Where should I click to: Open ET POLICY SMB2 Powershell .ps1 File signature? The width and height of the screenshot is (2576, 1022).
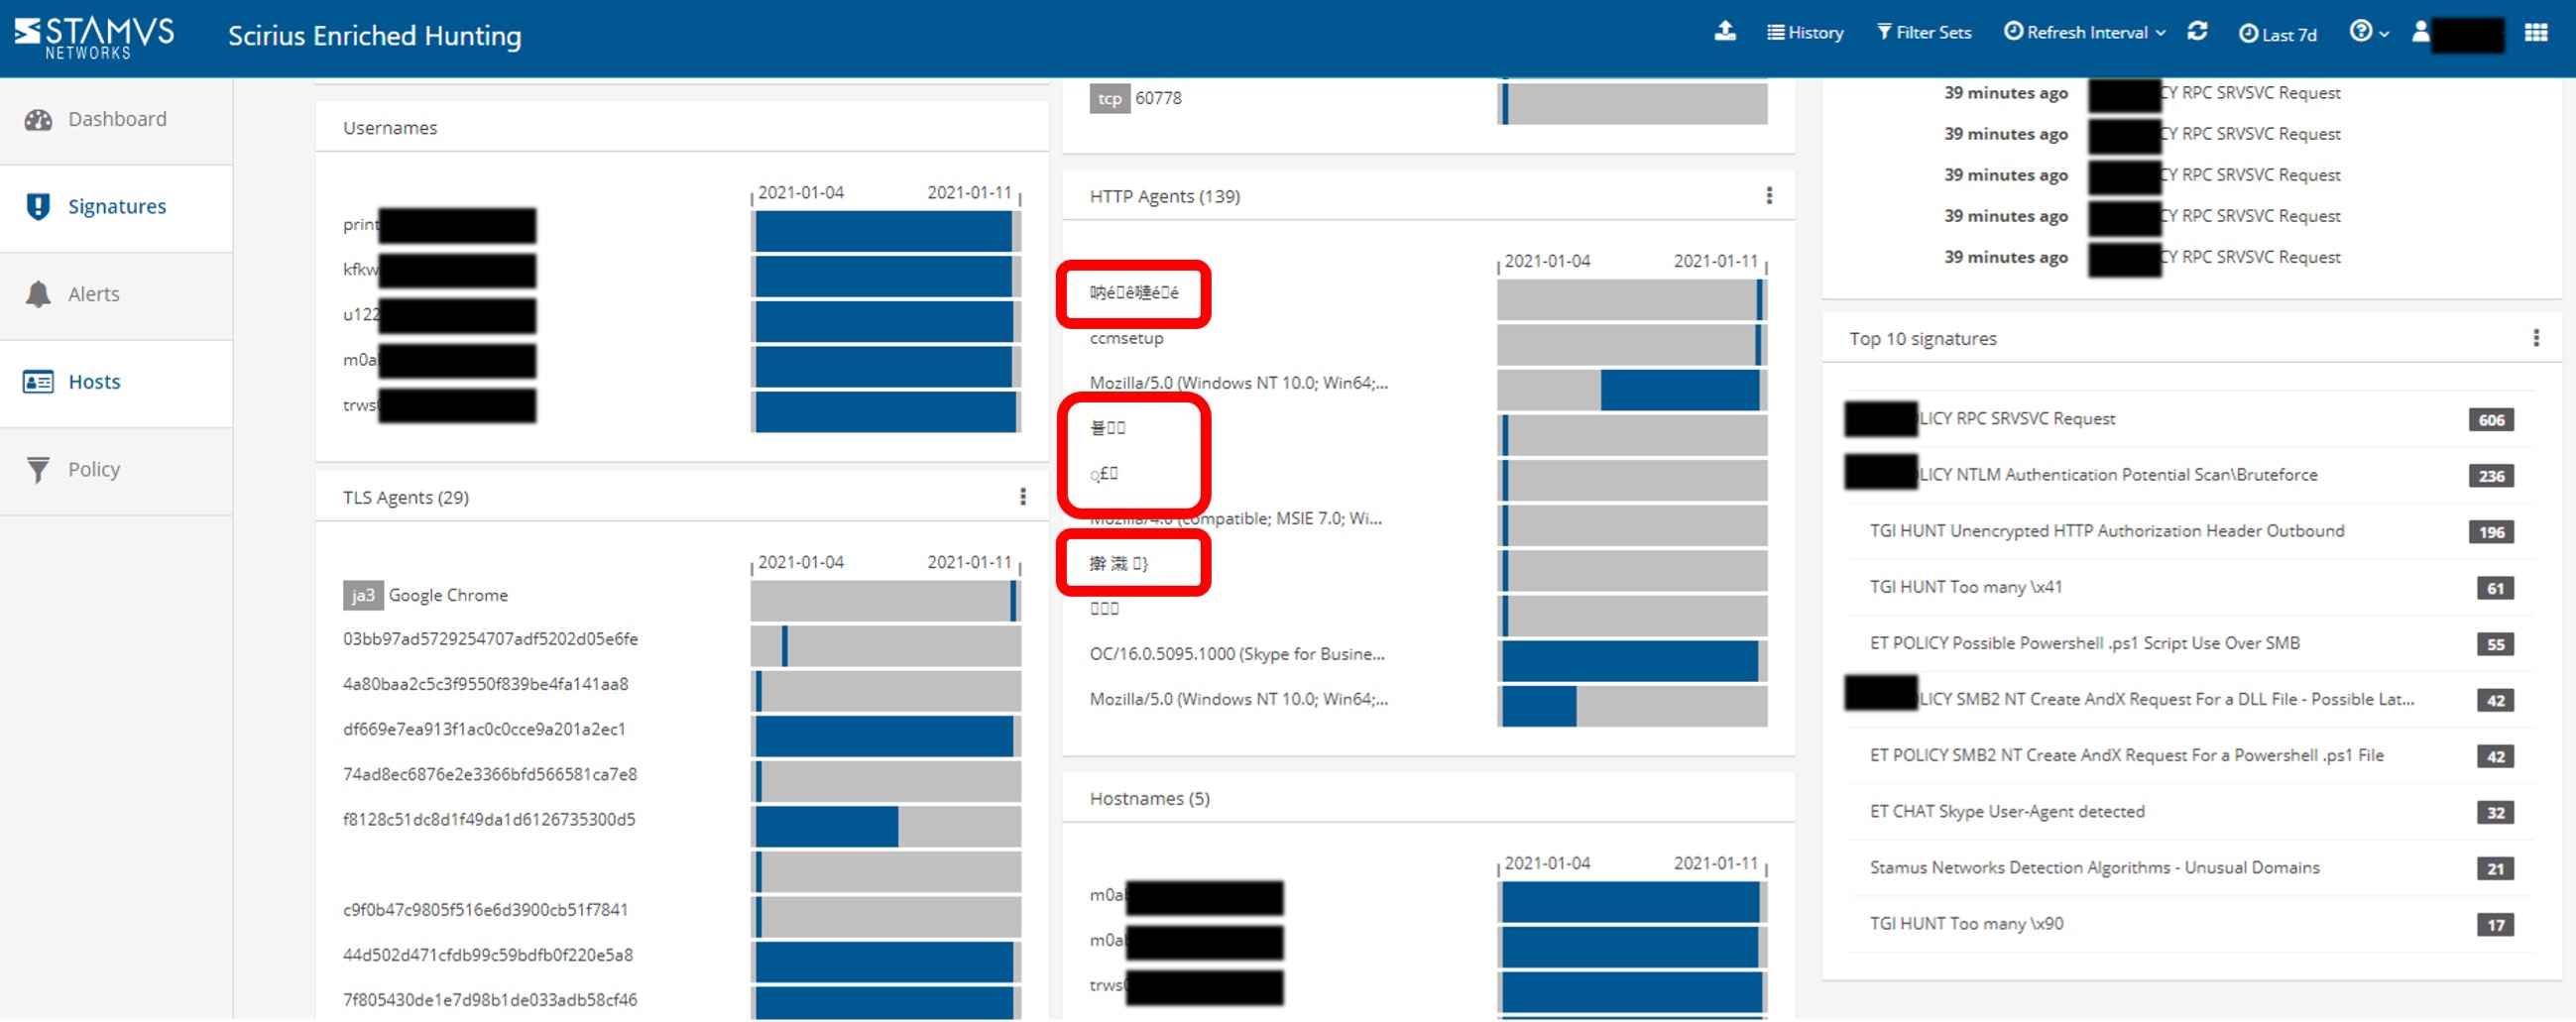pos(2126,755)
